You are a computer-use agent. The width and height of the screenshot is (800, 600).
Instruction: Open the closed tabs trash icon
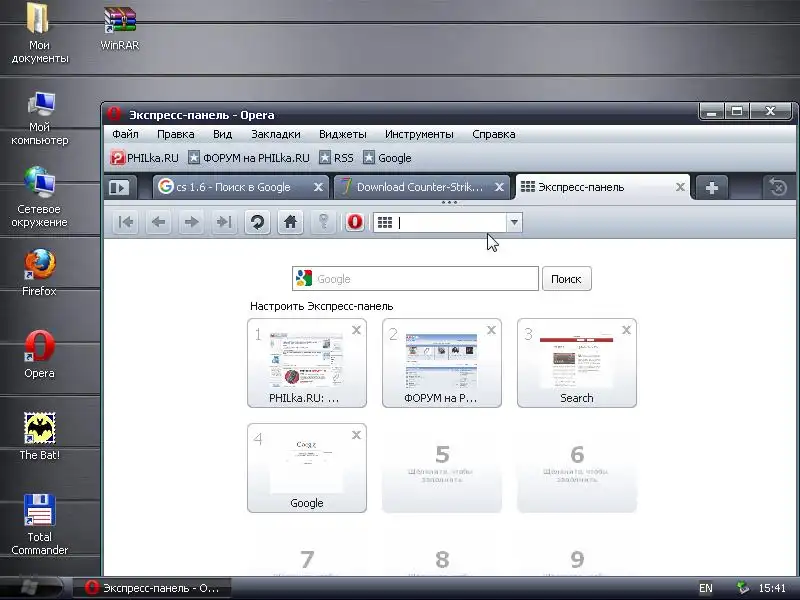click(778, 188)
